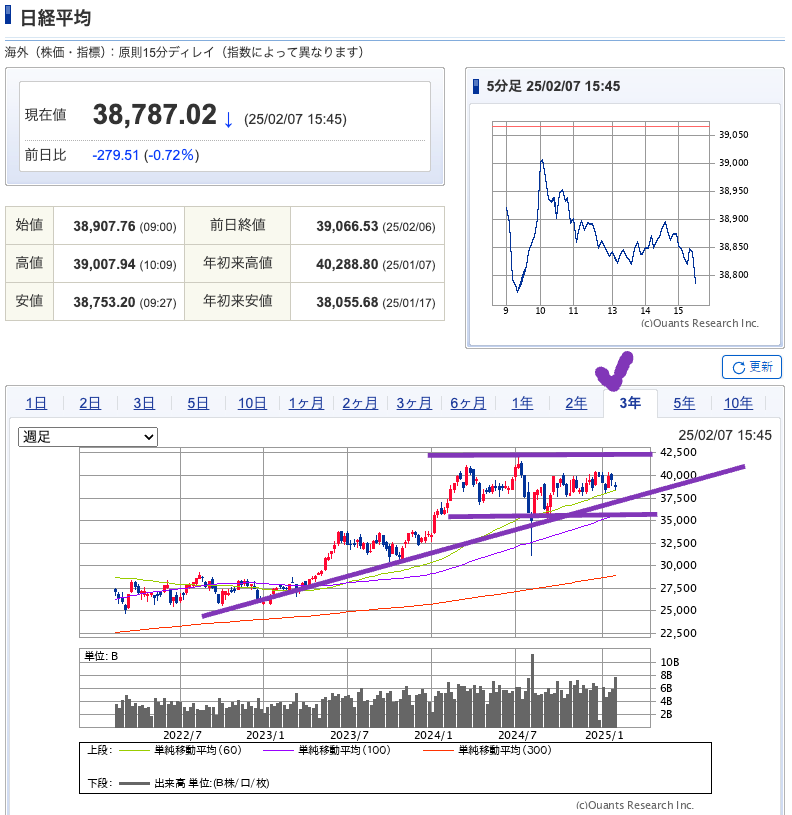Image resolution: width=792 pixels, height=815 pixels.
Task: Show the 1年 chart range
Action: [522, 403]
